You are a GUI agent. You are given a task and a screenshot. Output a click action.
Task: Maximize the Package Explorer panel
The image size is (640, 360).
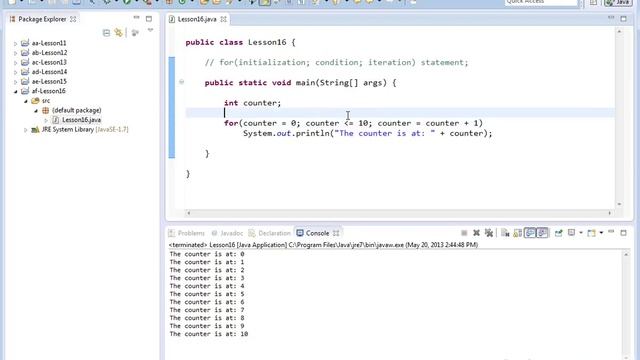point(149,19)
